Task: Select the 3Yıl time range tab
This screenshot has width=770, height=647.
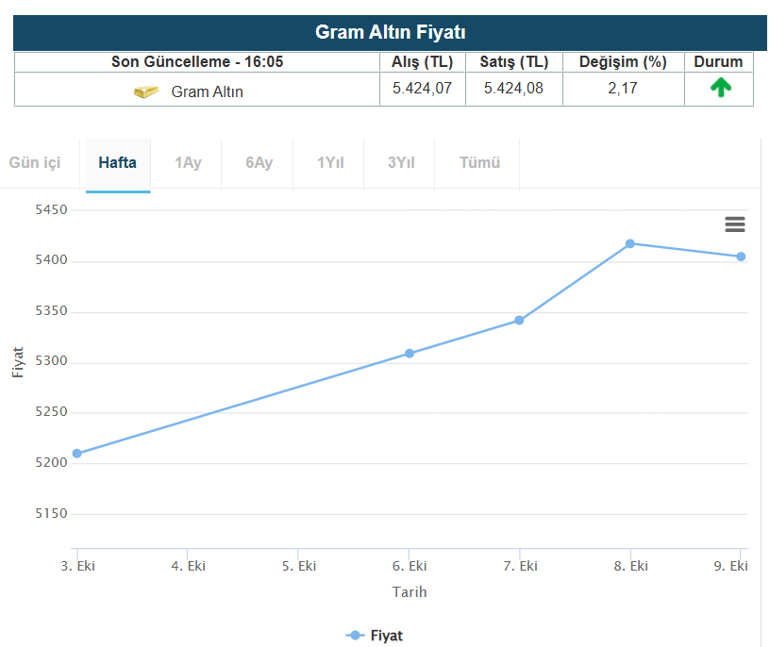Action: [x=401, y=163]
